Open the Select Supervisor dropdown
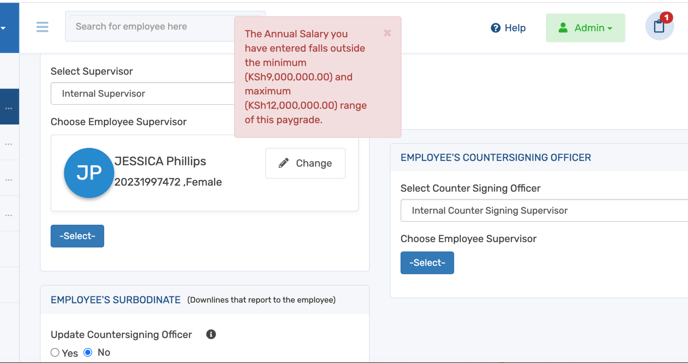Viewport: 688px width, 363px height. pos(143,93)
